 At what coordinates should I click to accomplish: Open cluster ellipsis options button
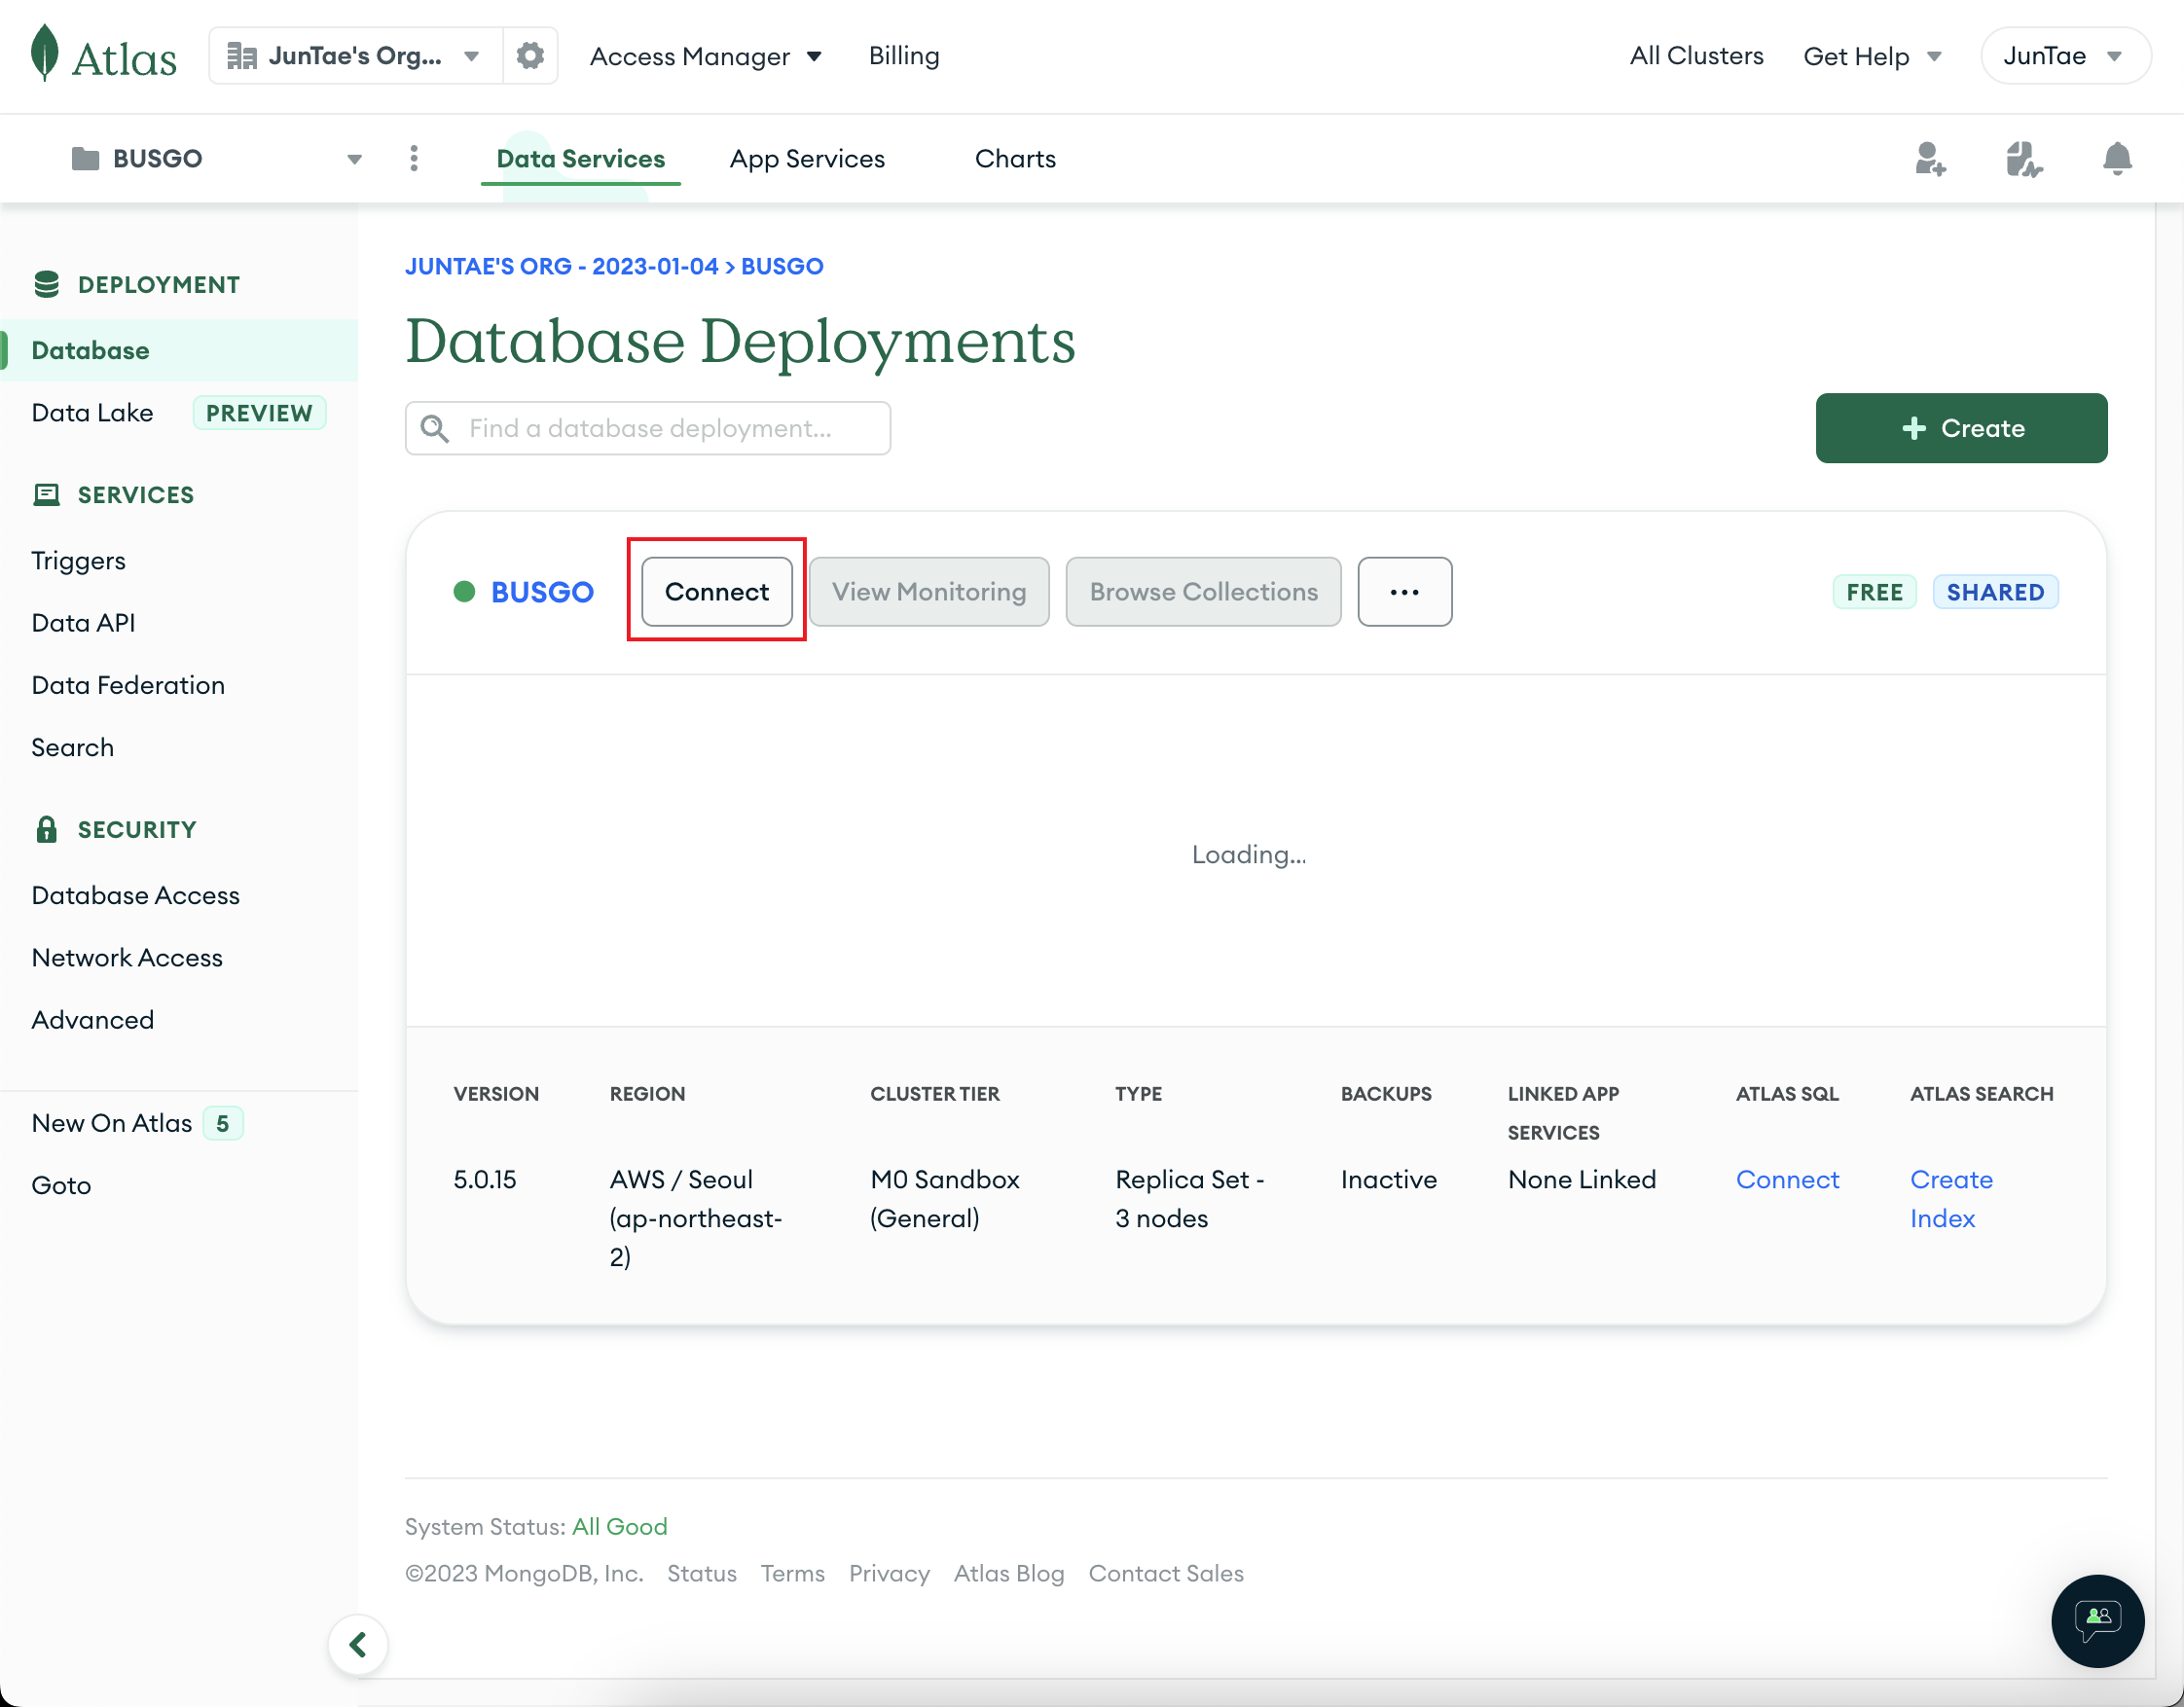(x=1404, y=592)
